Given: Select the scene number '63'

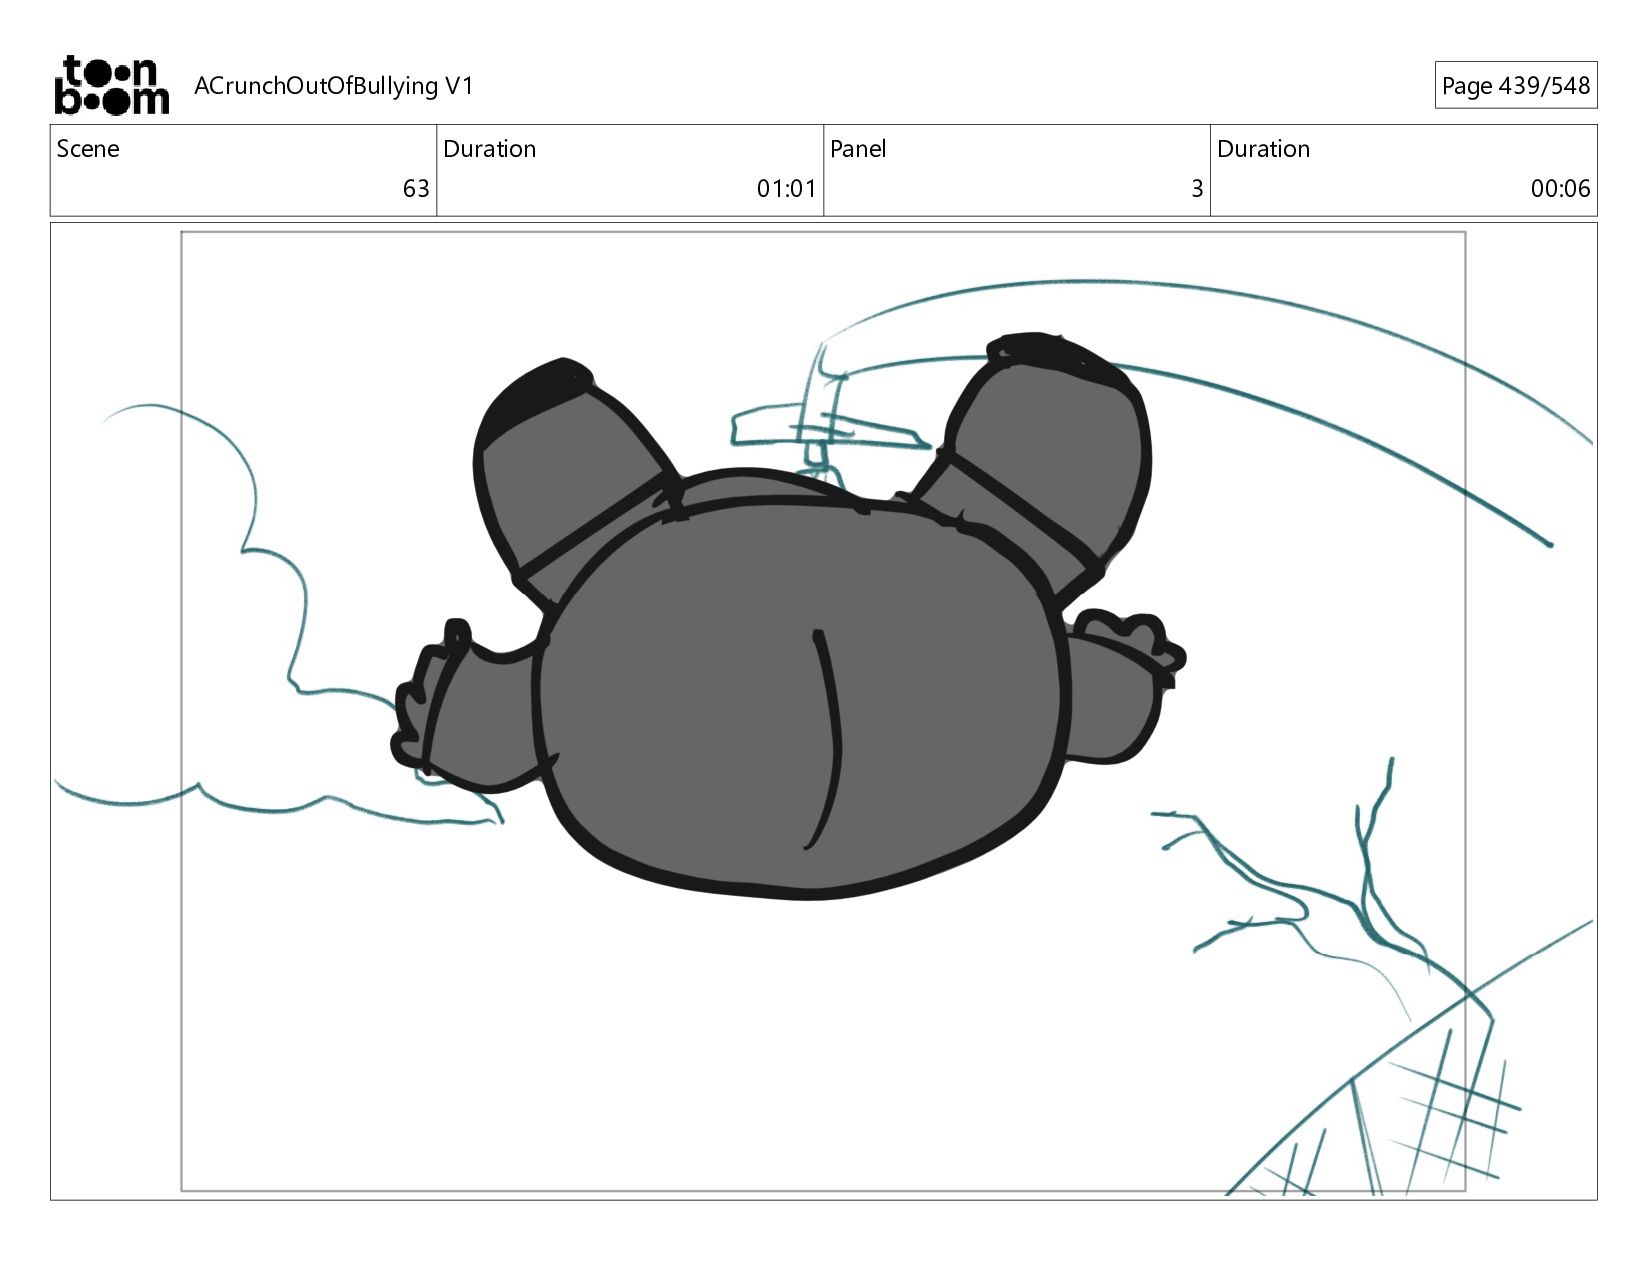Looking at the screenshot, I should tap(416, 189).
